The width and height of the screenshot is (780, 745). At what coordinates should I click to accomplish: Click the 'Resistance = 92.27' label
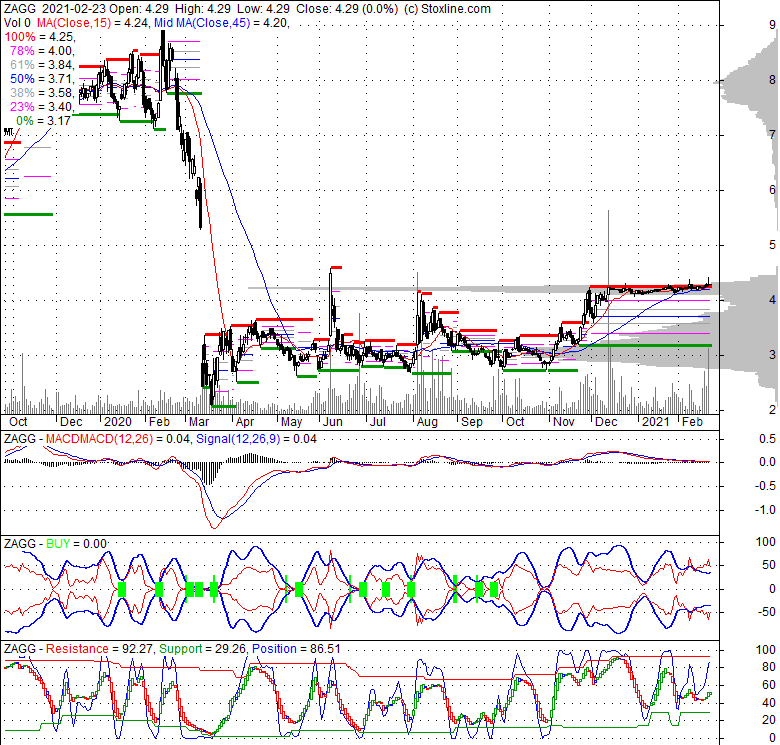(x=98, y=649)
